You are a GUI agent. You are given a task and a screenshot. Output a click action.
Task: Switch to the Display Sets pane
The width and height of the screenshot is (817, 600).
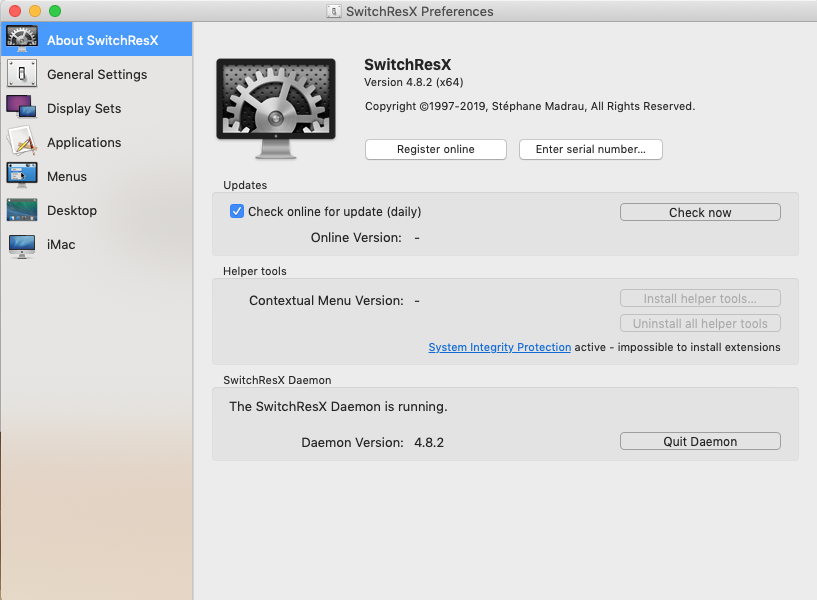click(x=84, y=108)
